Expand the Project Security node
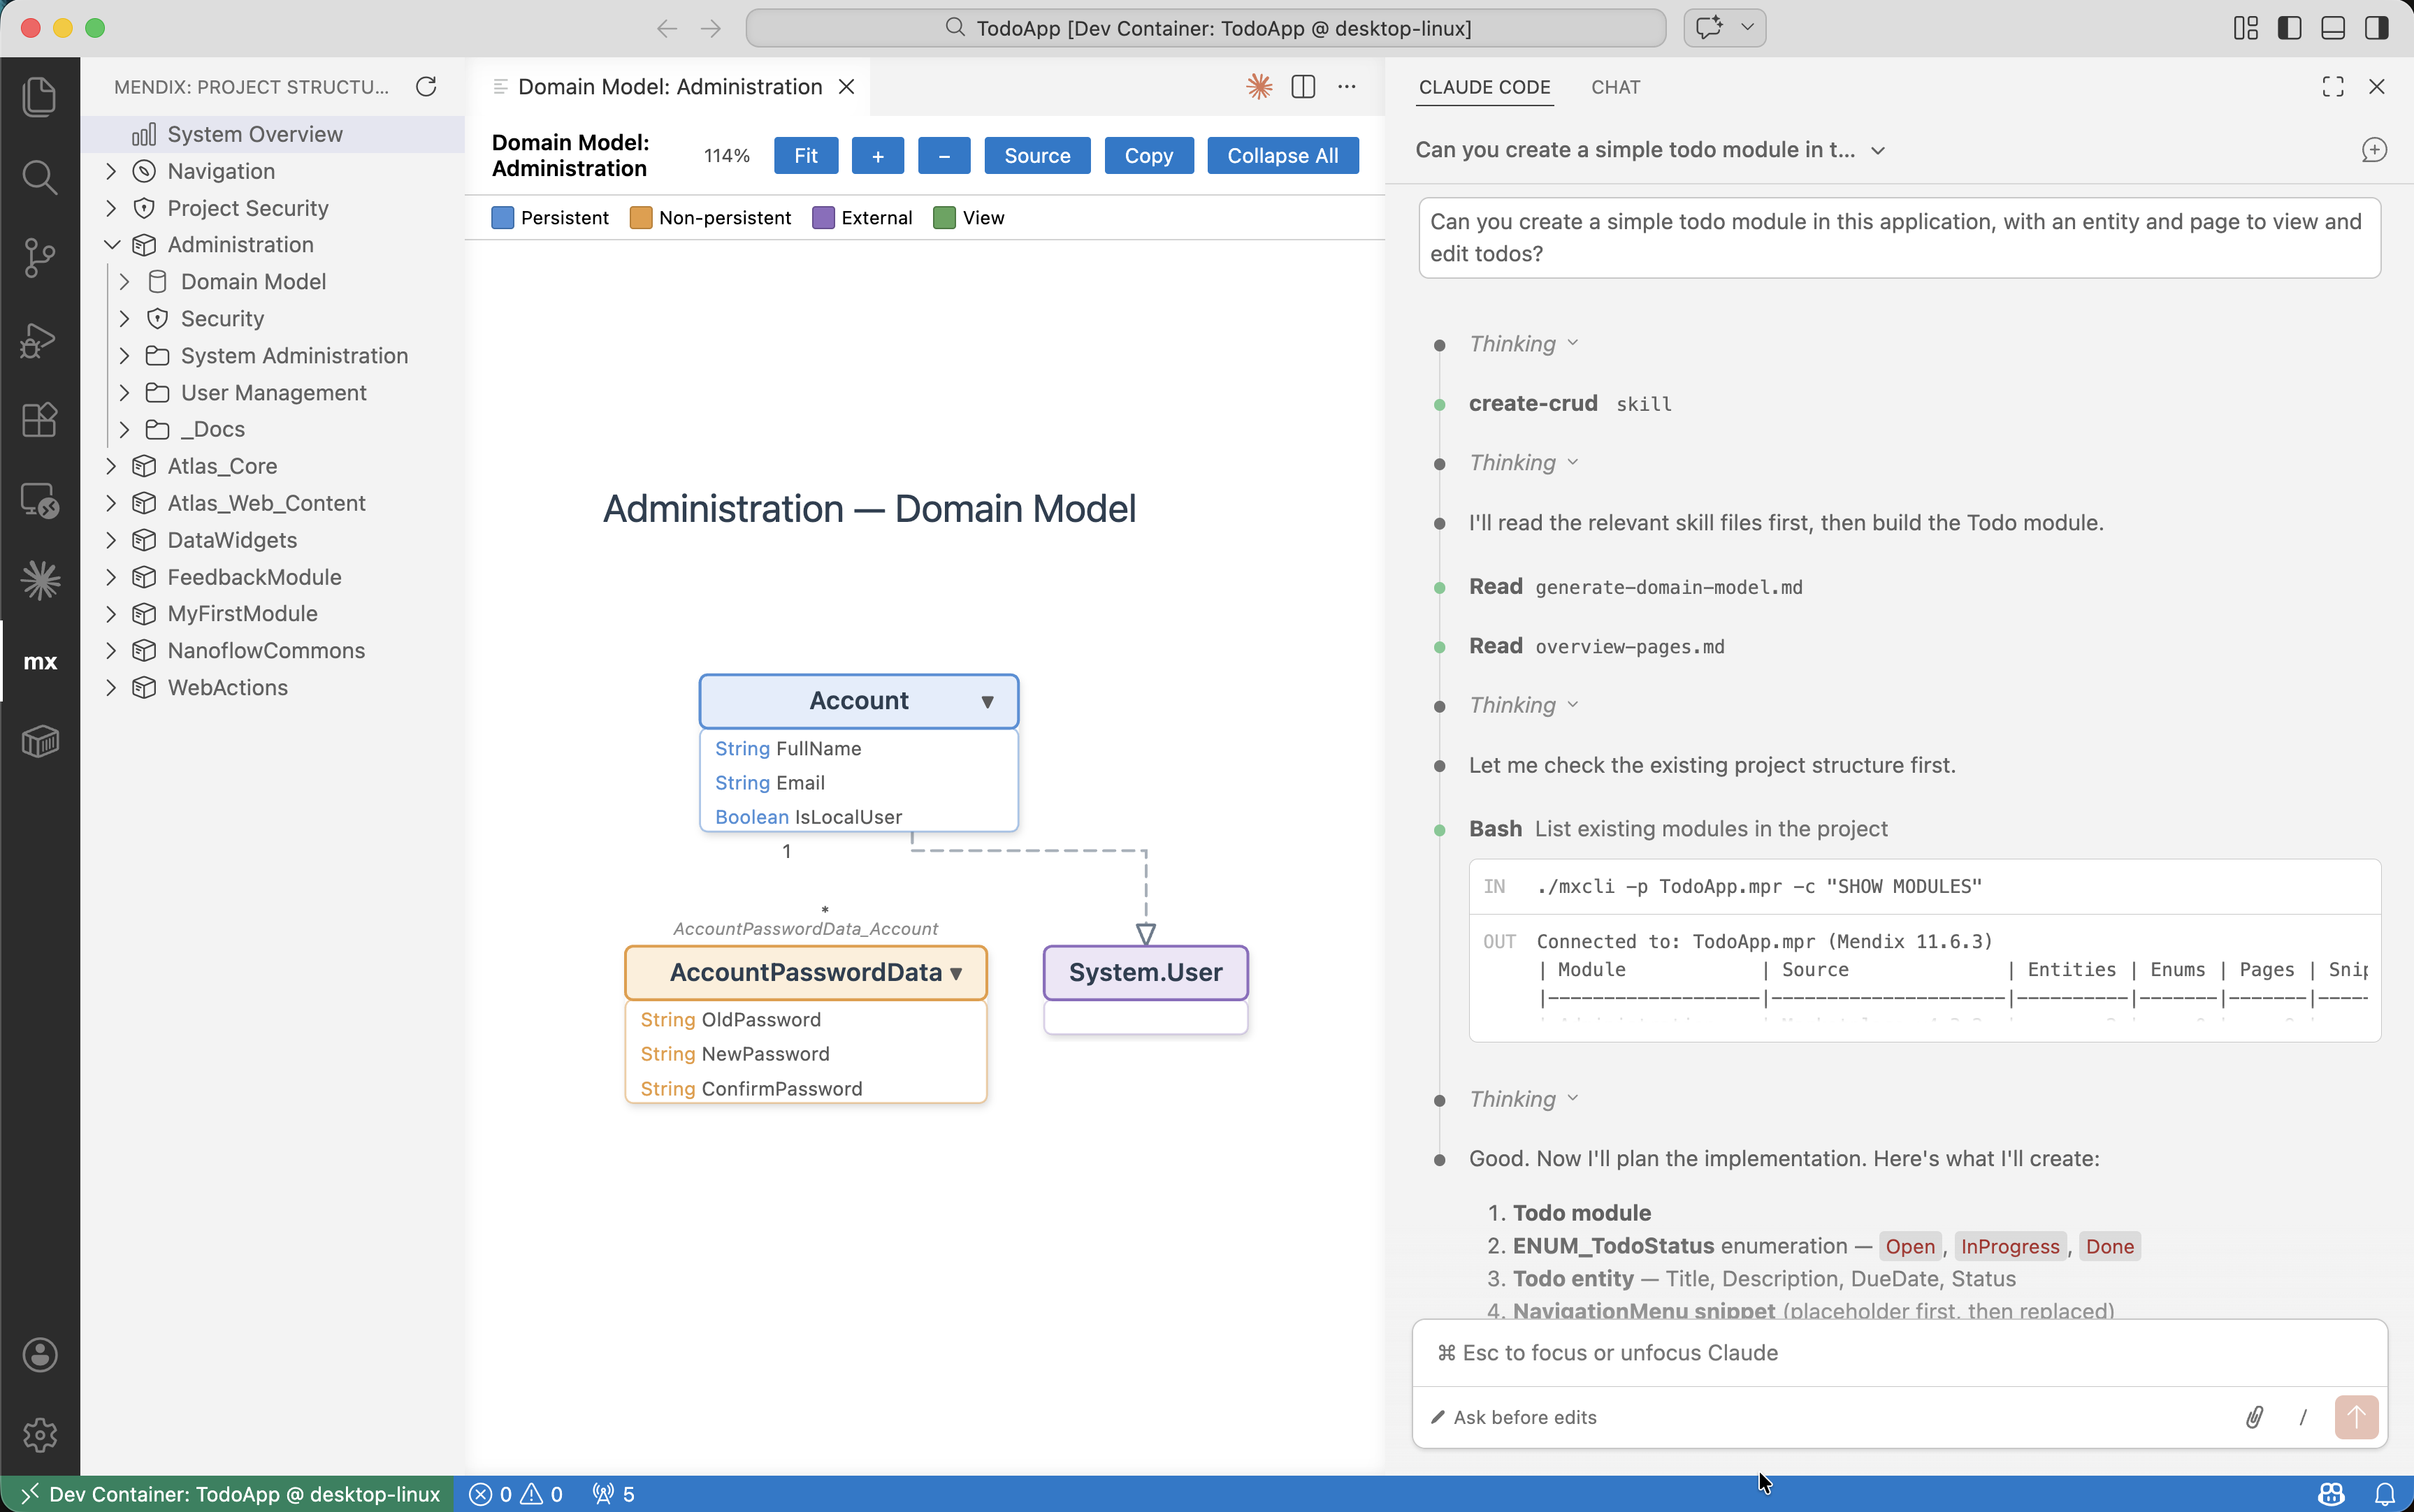 pos(111,208)
